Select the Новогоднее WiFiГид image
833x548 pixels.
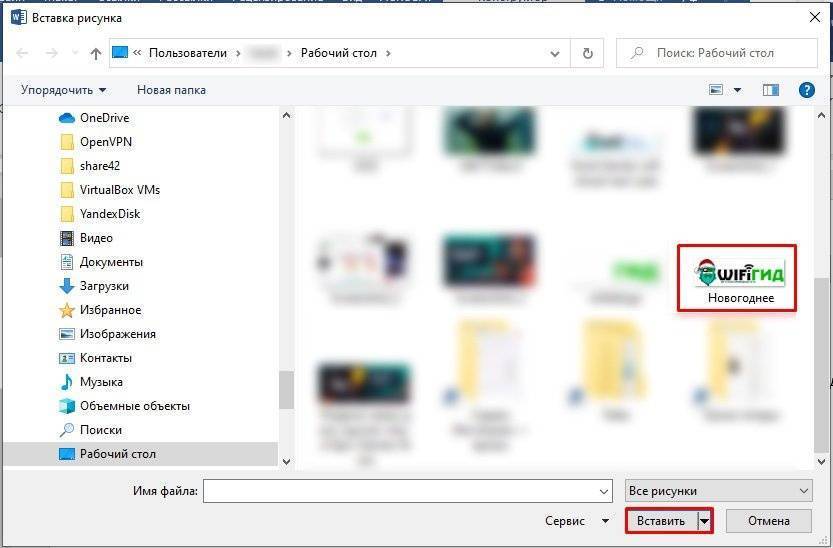click(x=737, y=278)
